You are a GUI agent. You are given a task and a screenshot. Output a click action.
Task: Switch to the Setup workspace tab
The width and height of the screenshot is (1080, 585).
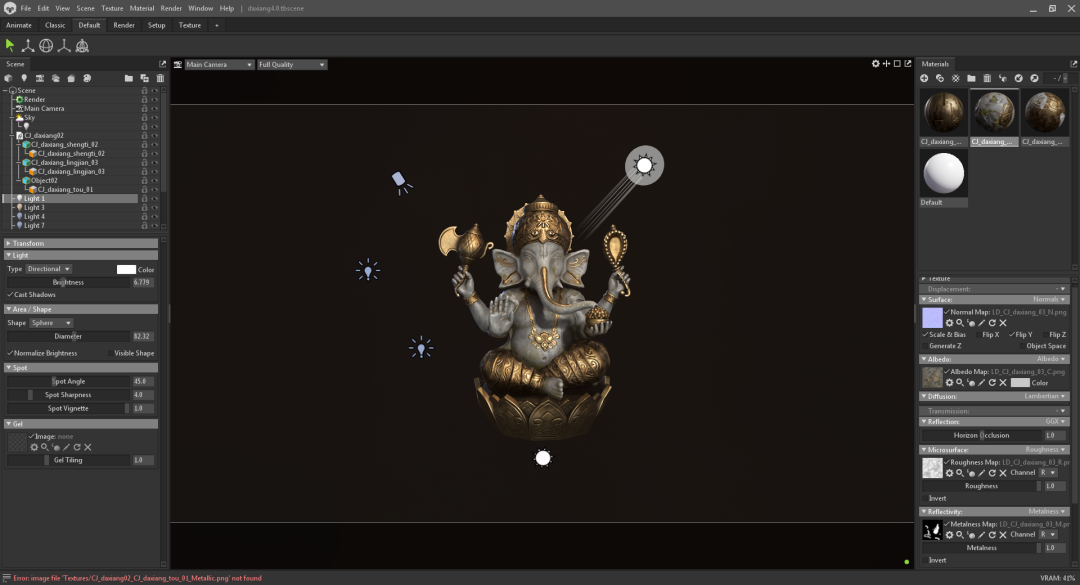pyautogui.click(x=156, y=25)
